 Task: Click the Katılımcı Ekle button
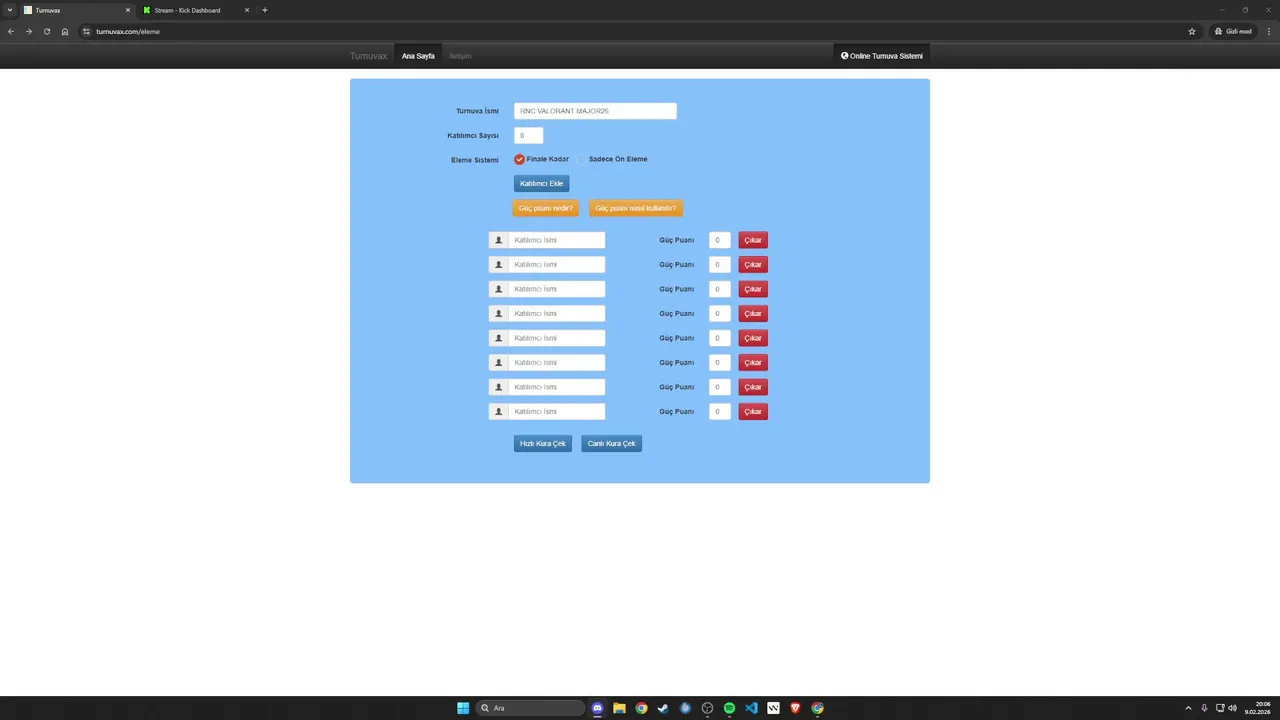click(x=541, y=184)
